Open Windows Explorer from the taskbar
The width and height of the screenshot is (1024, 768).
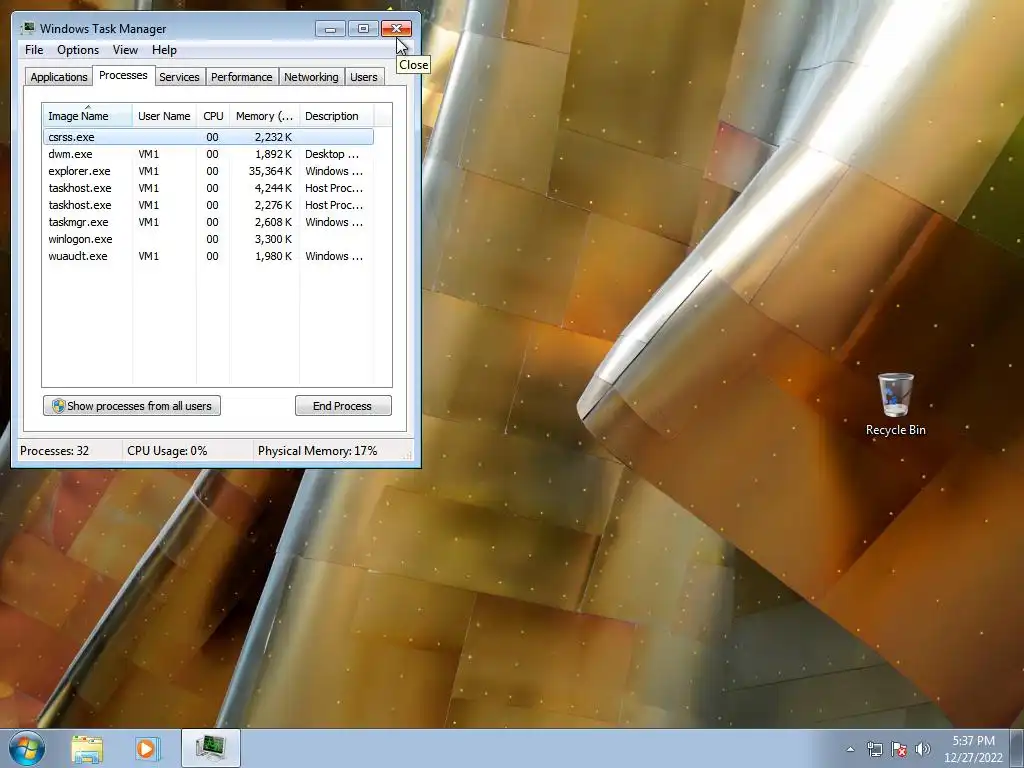pos(87,748)
